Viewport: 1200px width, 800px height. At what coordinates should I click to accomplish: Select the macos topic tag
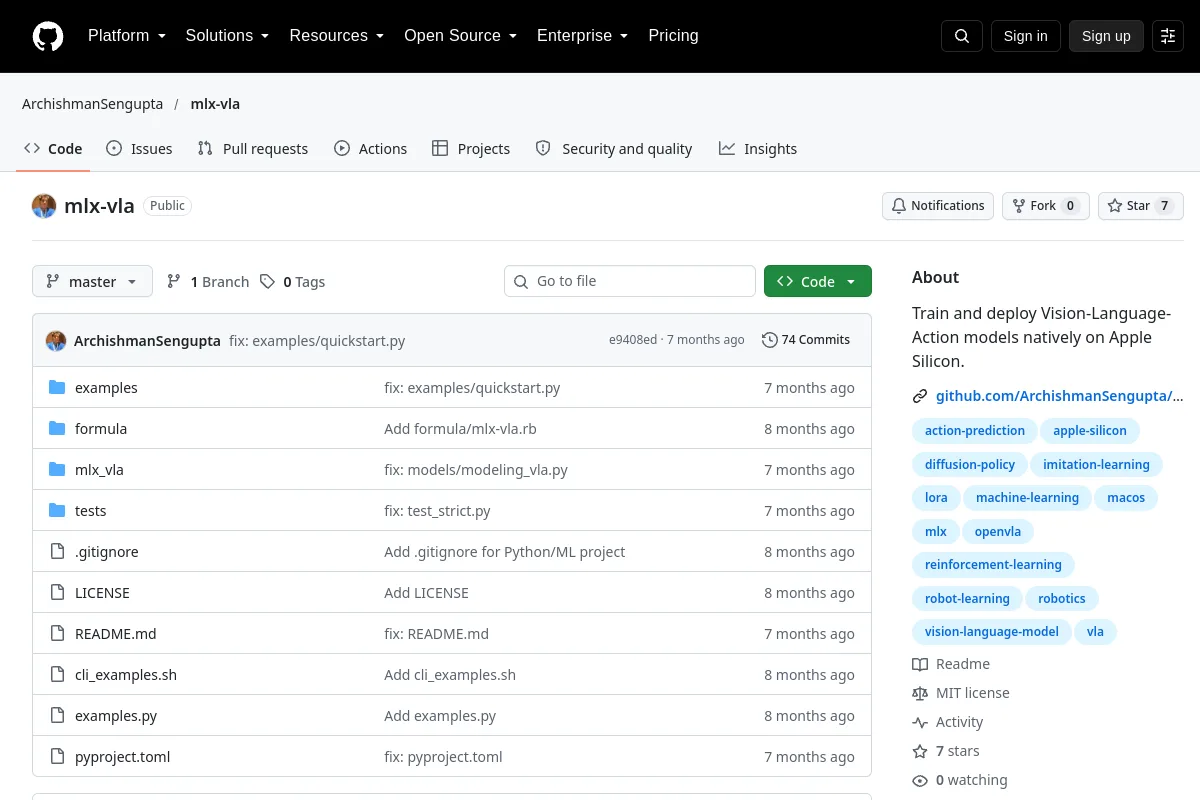(1126, 498)
